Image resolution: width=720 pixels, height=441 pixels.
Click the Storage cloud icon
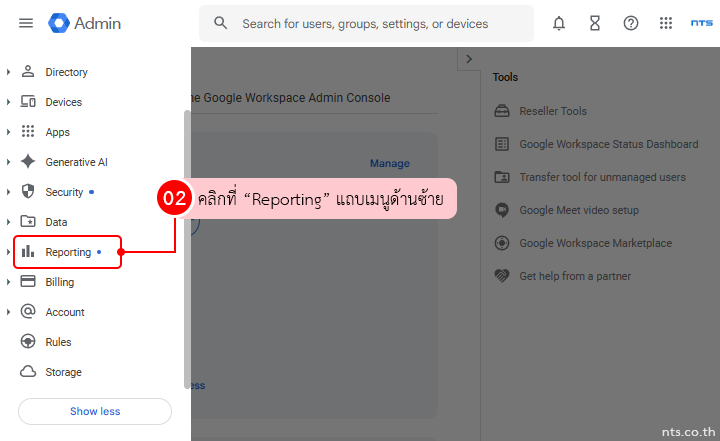click(28, 372)
